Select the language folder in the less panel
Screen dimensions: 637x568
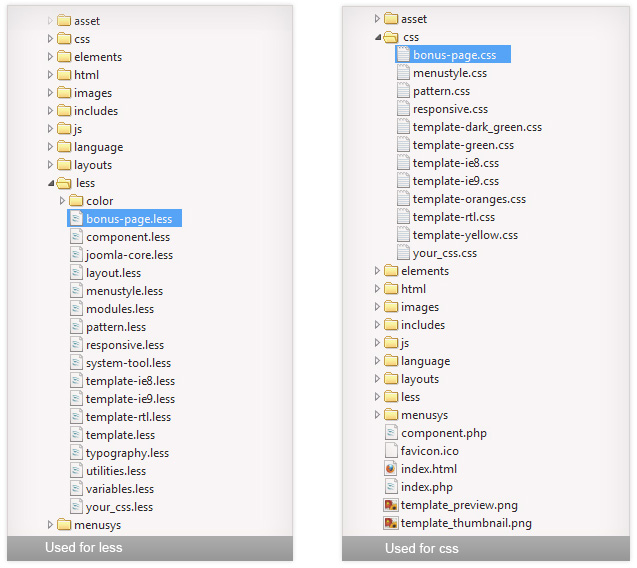(90, 147)
